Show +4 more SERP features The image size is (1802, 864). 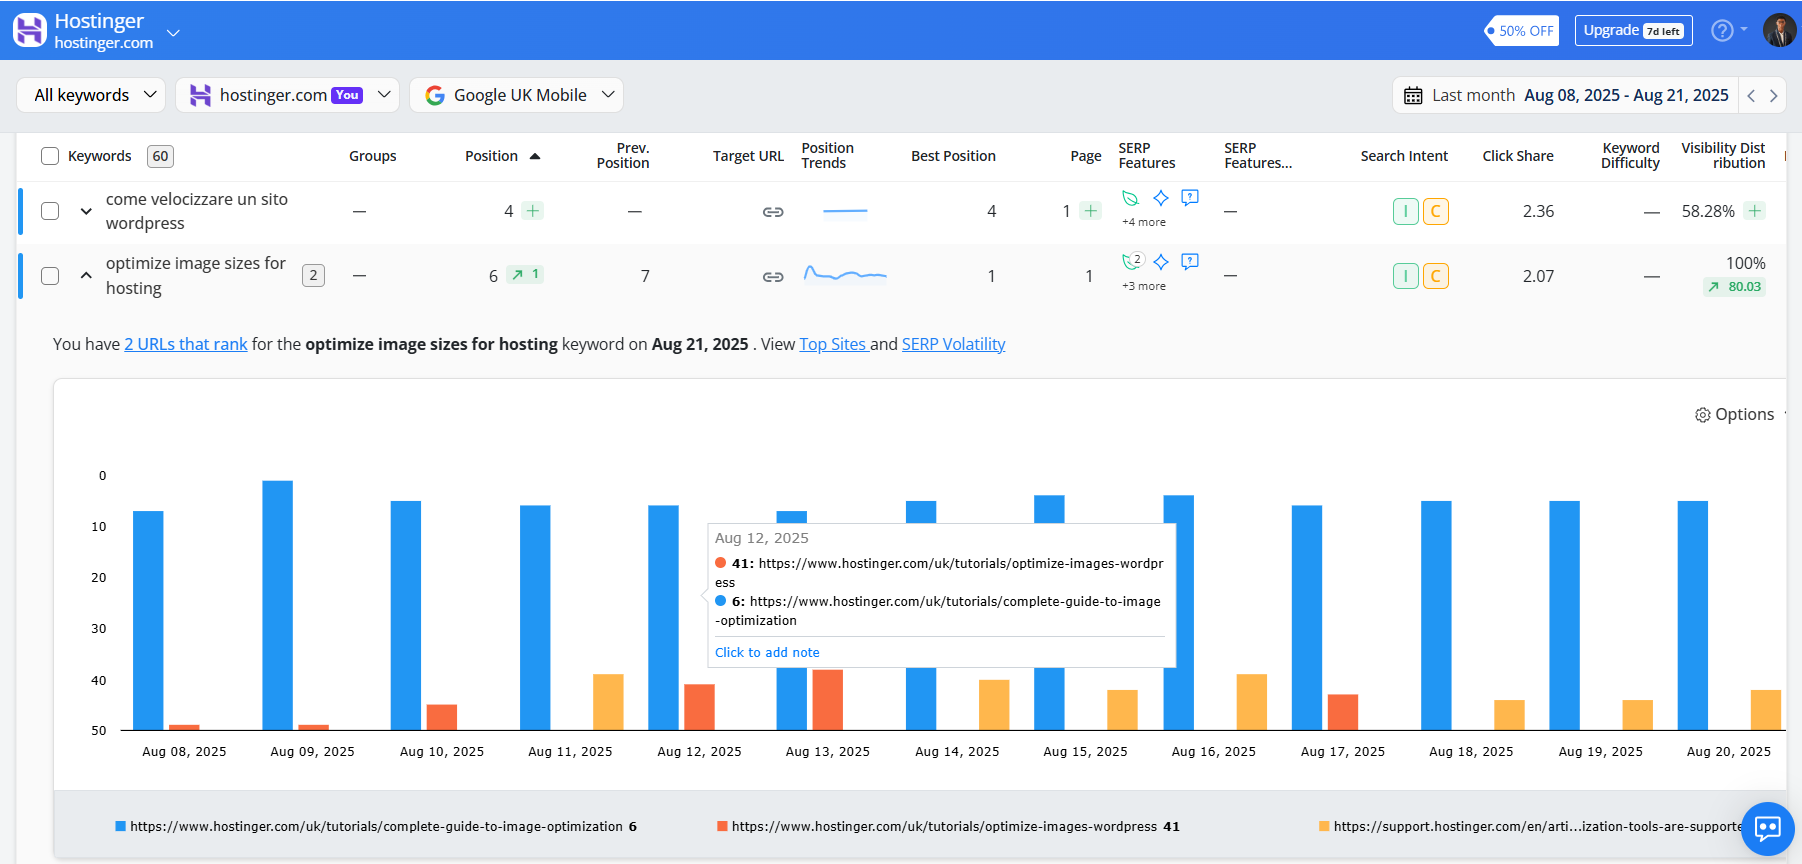click(1144, 222)
